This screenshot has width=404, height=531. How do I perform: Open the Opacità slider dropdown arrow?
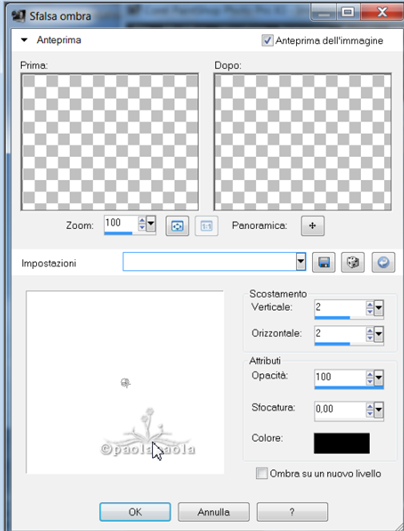(x=379, y=377)
